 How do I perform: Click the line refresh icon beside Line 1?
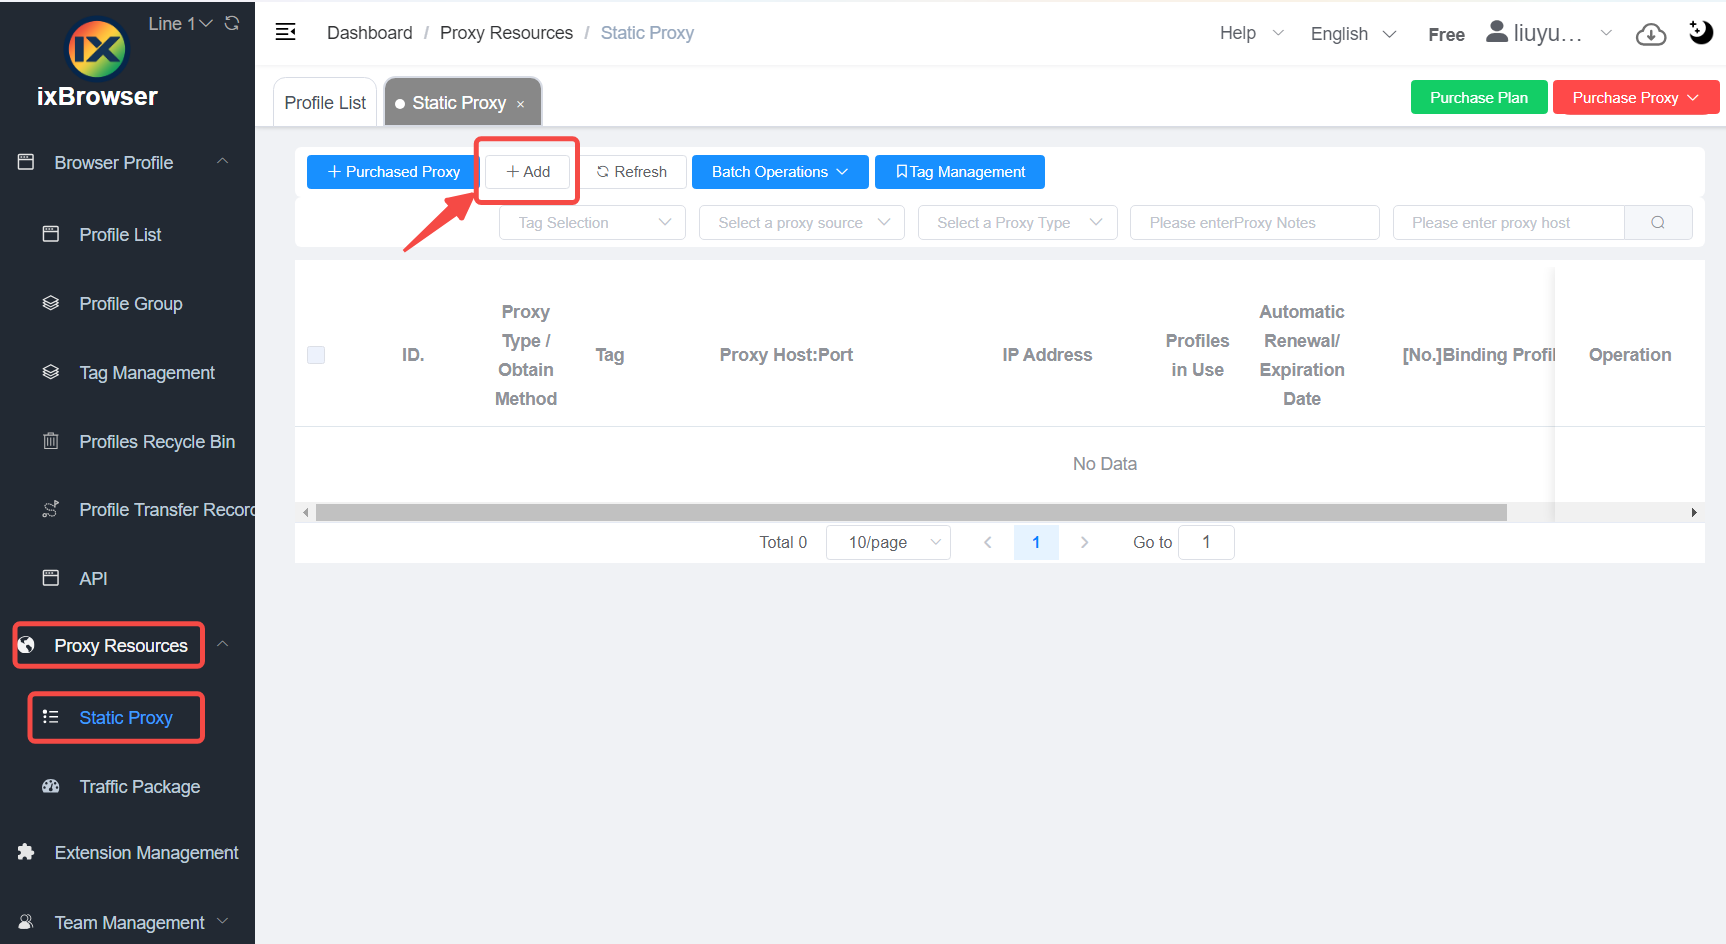tap(232, 23)
